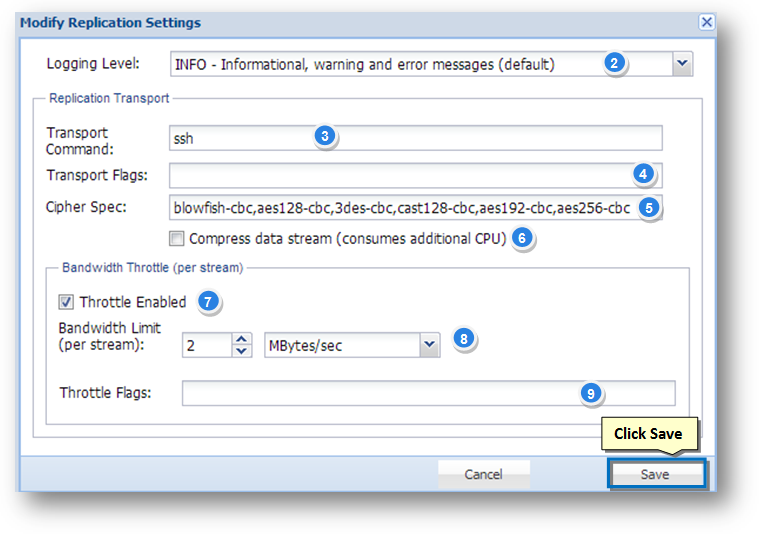Click callout marker number 7
This screenshot has width=759, height=534.
(x=206, y=301)
